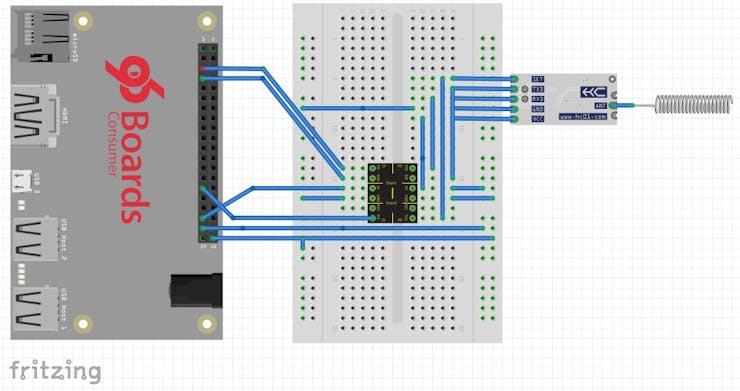Click the top-left mounting hole of board

point(83,21)
